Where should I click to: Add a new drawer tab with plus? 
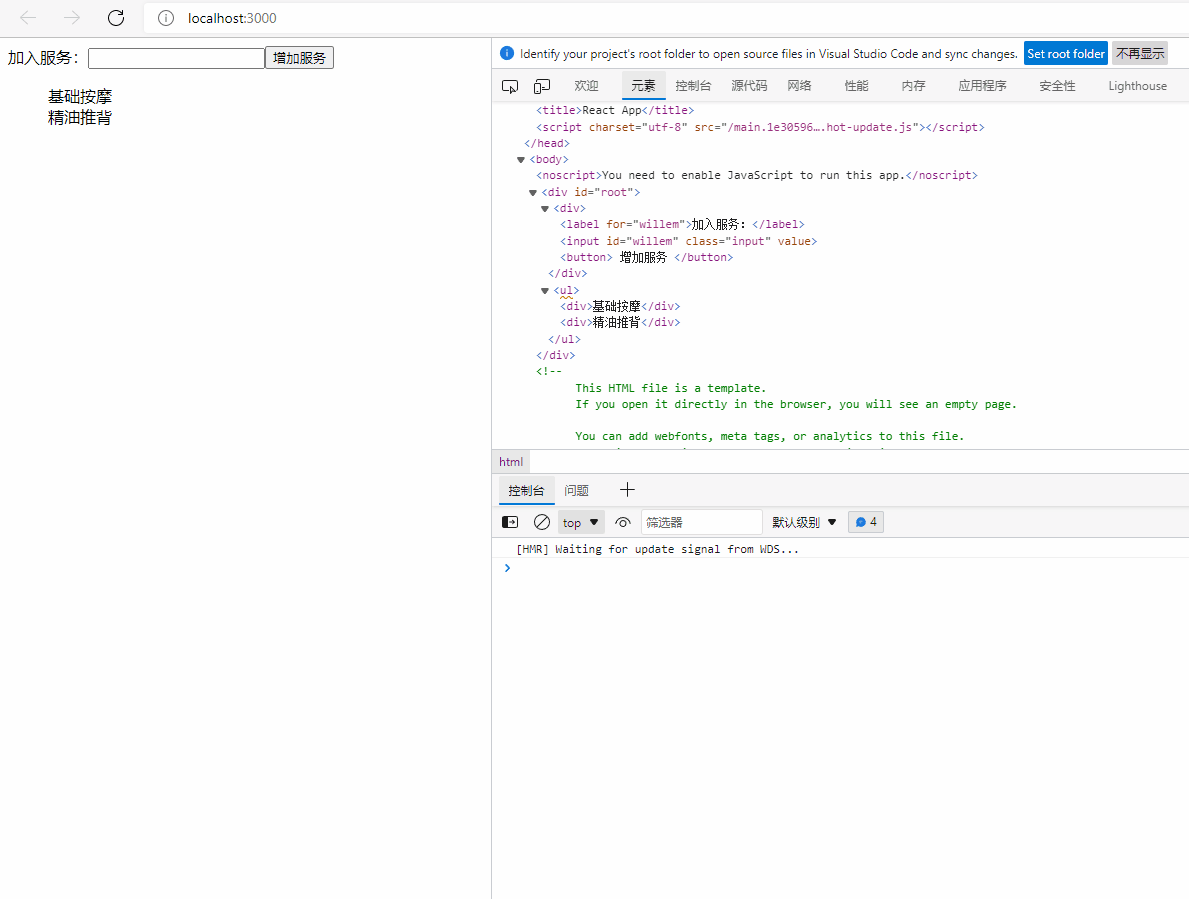(x=627, y=490)
